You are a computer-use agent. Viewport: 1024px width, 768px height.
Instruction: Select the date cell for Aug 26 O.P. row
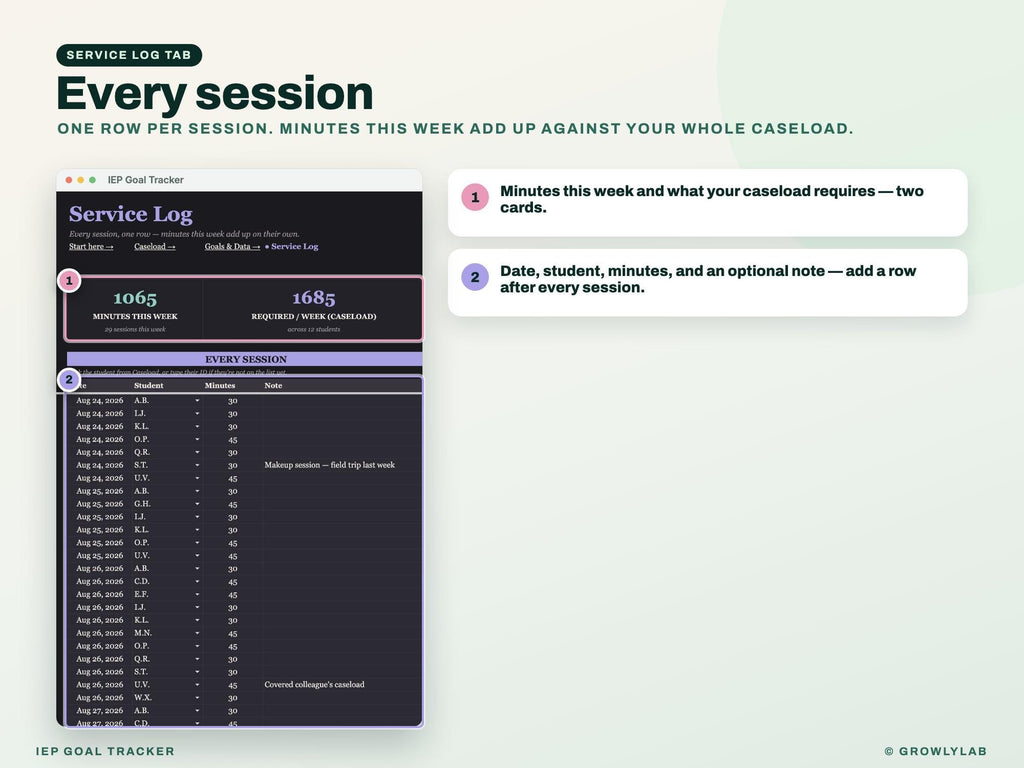point(99,646)
